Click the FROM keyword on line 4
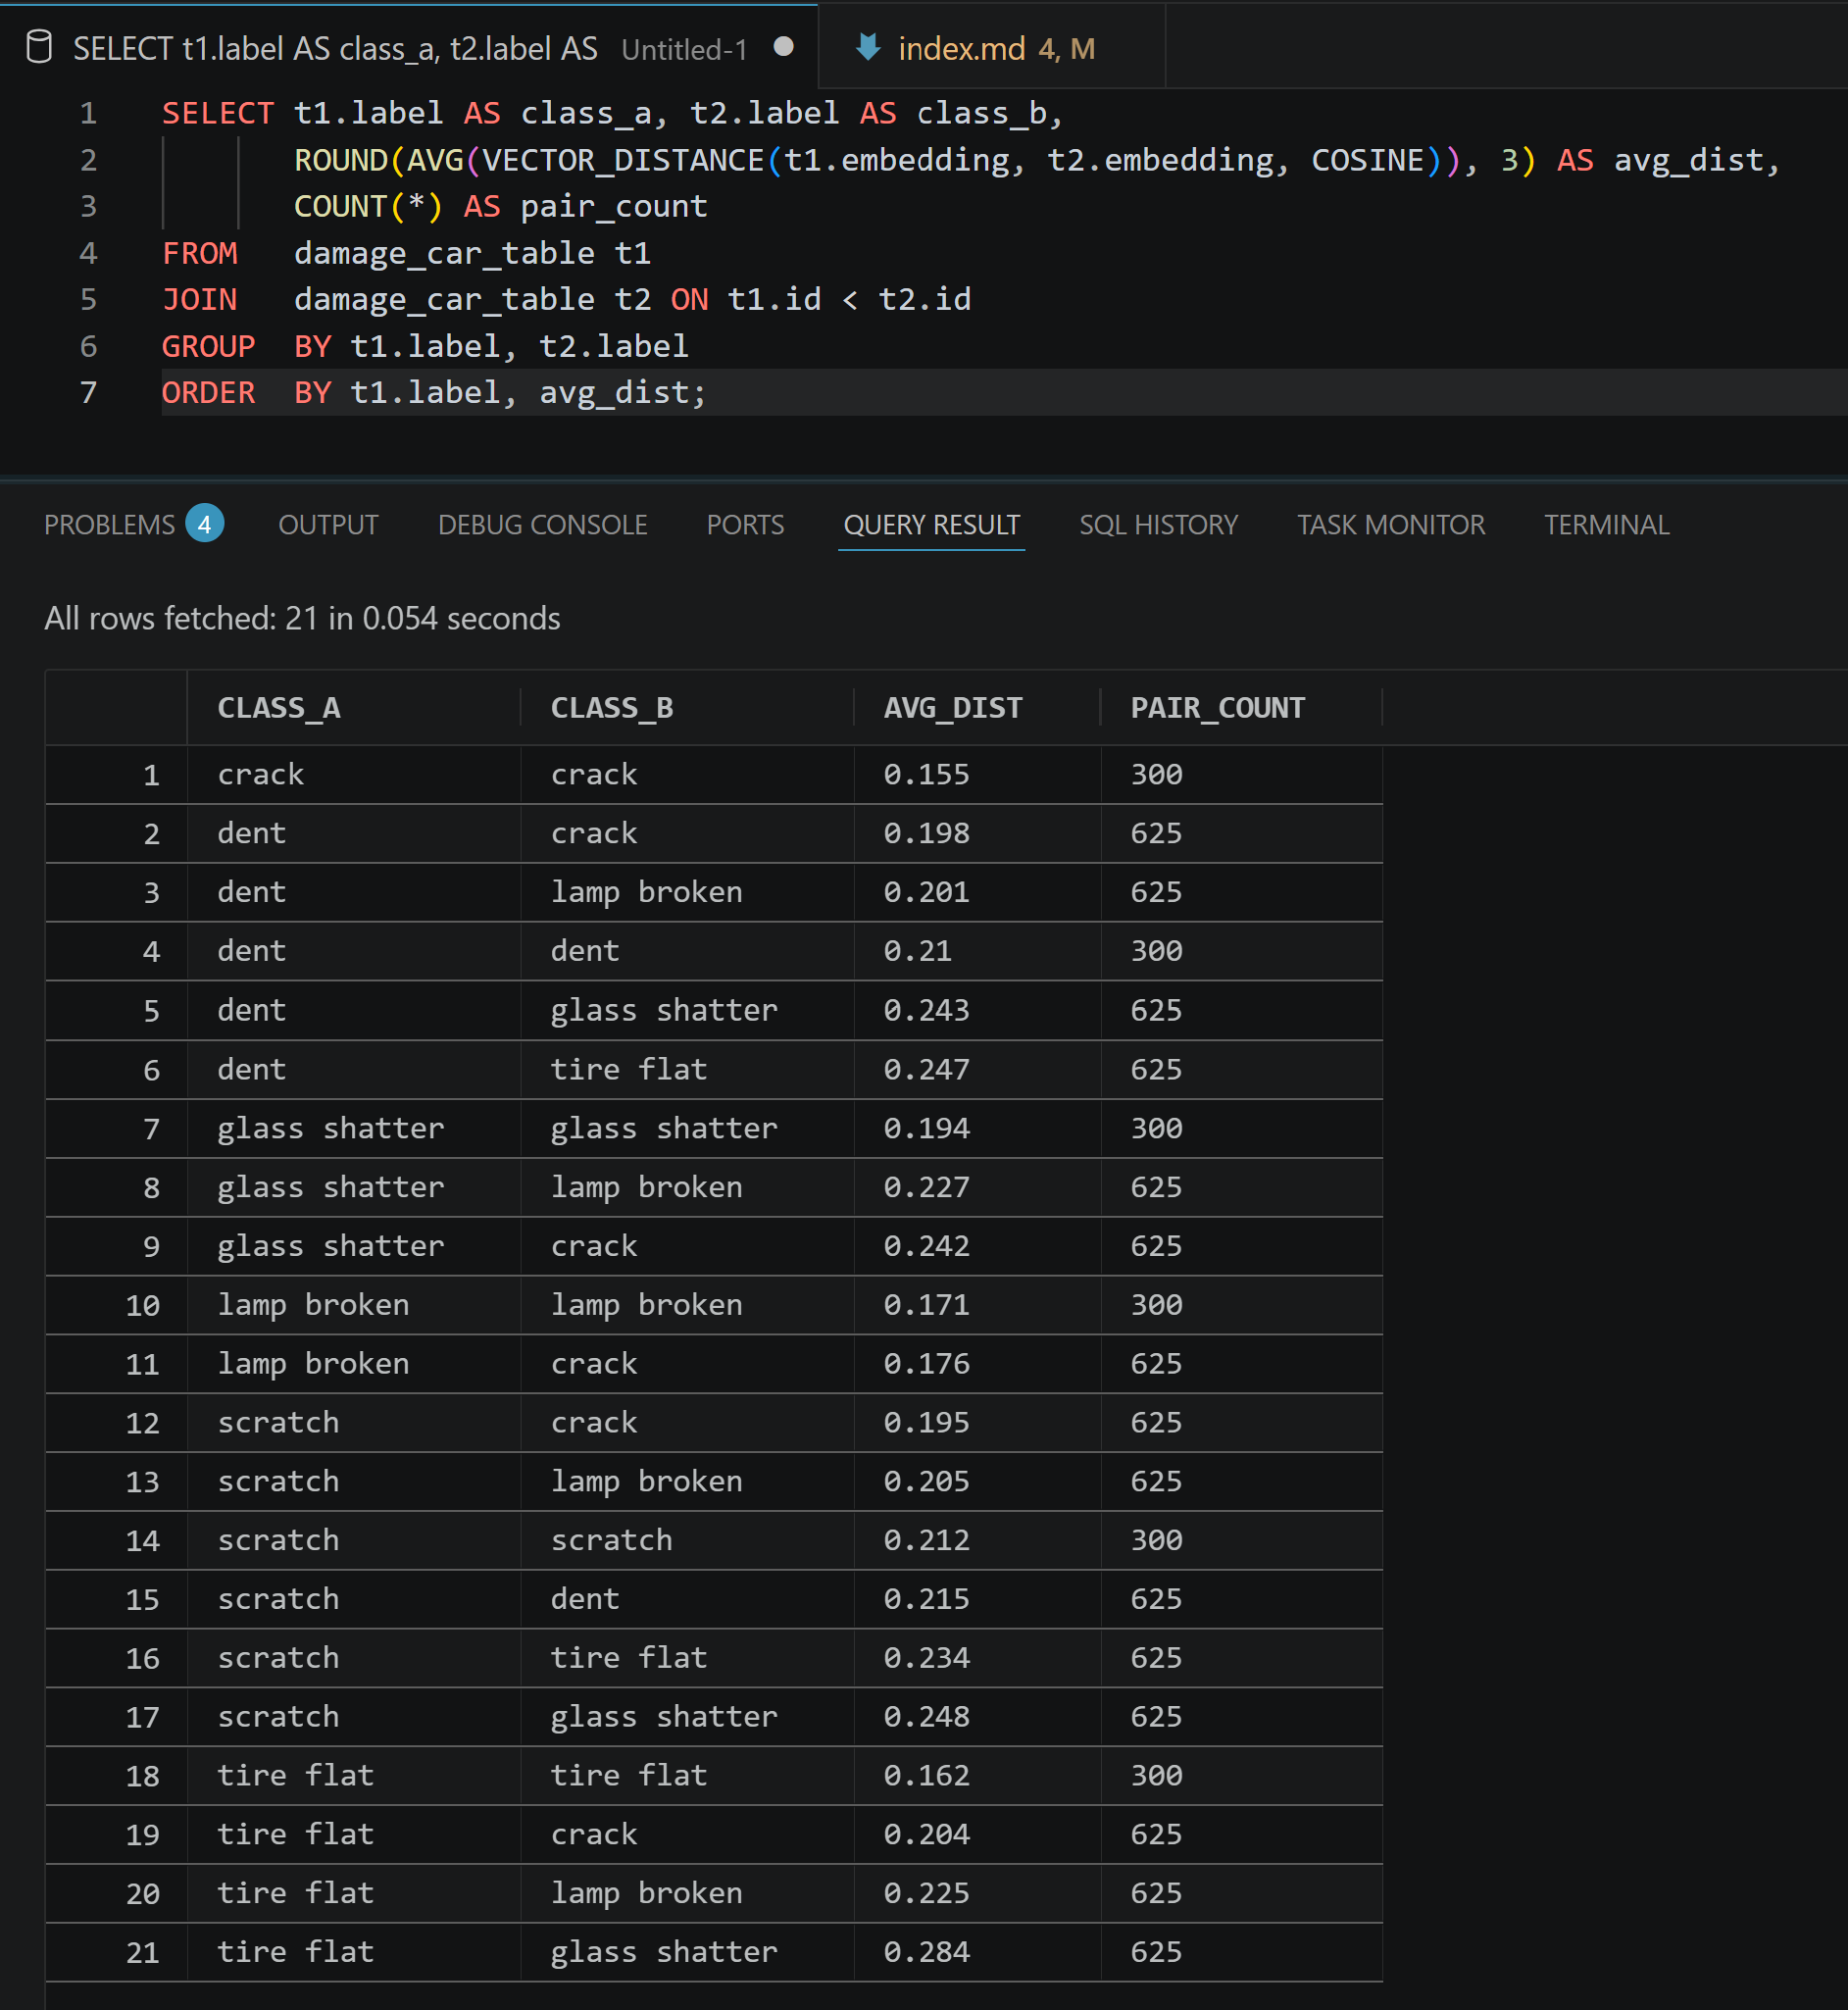Image resolution: width=1848 pixels, height=2010 pixels. click(x=200, y=253)
